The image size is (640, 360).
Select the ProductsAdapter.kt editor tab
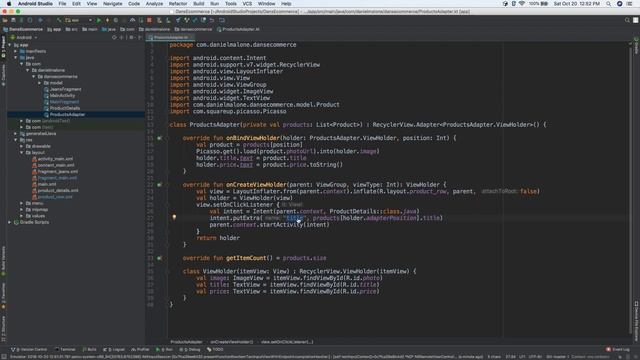[171, 37]
